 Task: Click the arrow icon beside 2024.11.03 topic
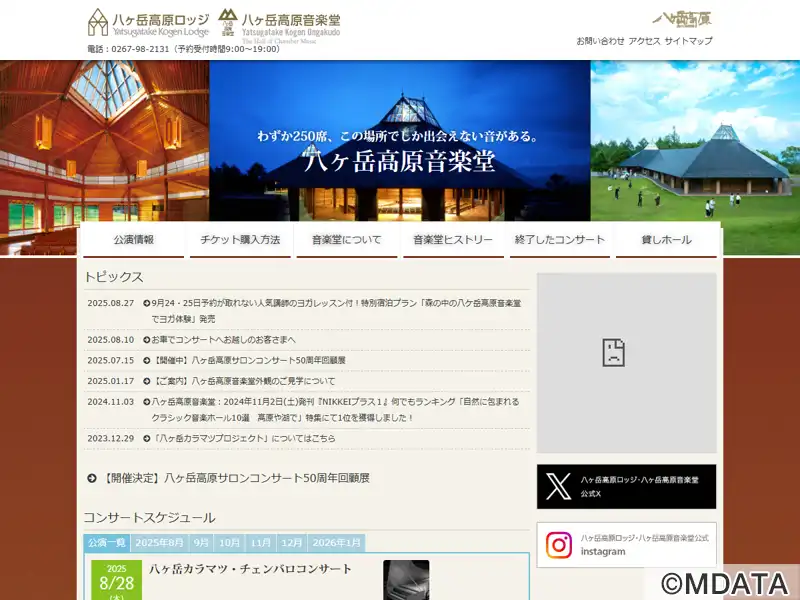click(147, 402)
